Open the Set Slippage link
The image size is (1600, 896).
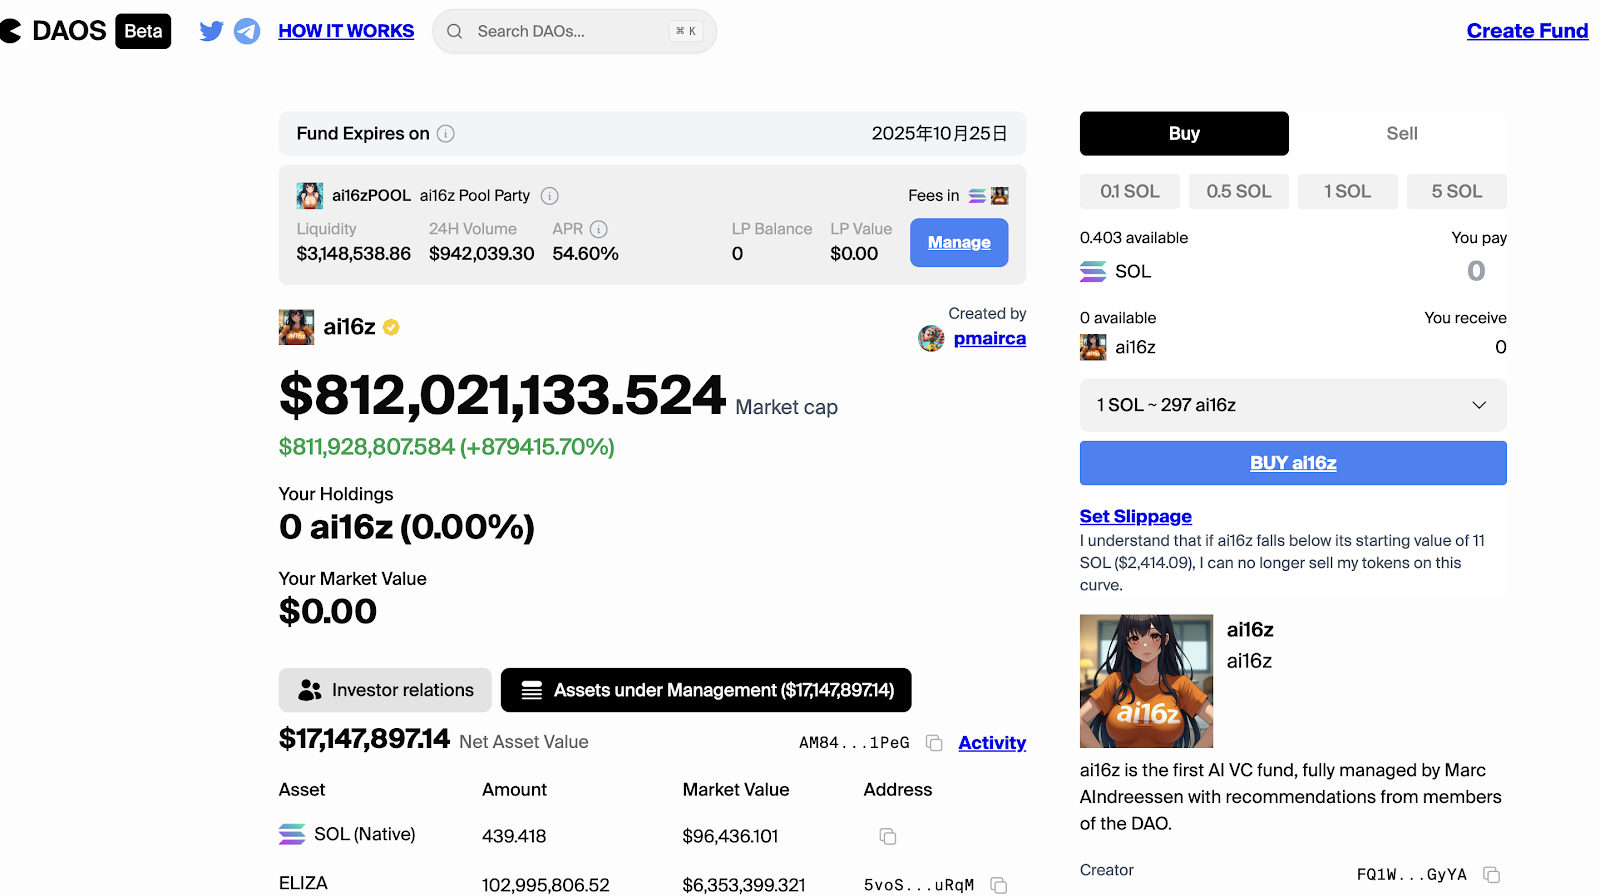point(1135,517)
